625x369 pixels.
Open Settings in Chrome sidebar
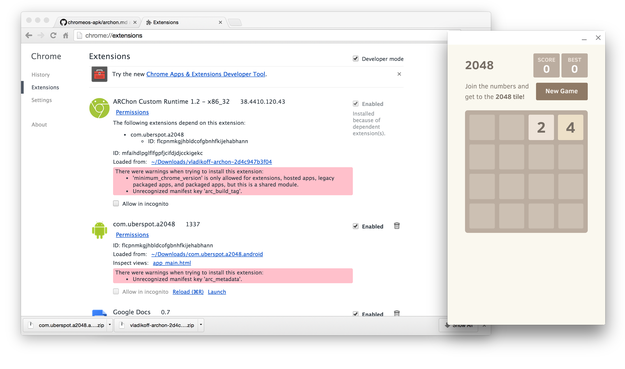[x=41, y=100]
